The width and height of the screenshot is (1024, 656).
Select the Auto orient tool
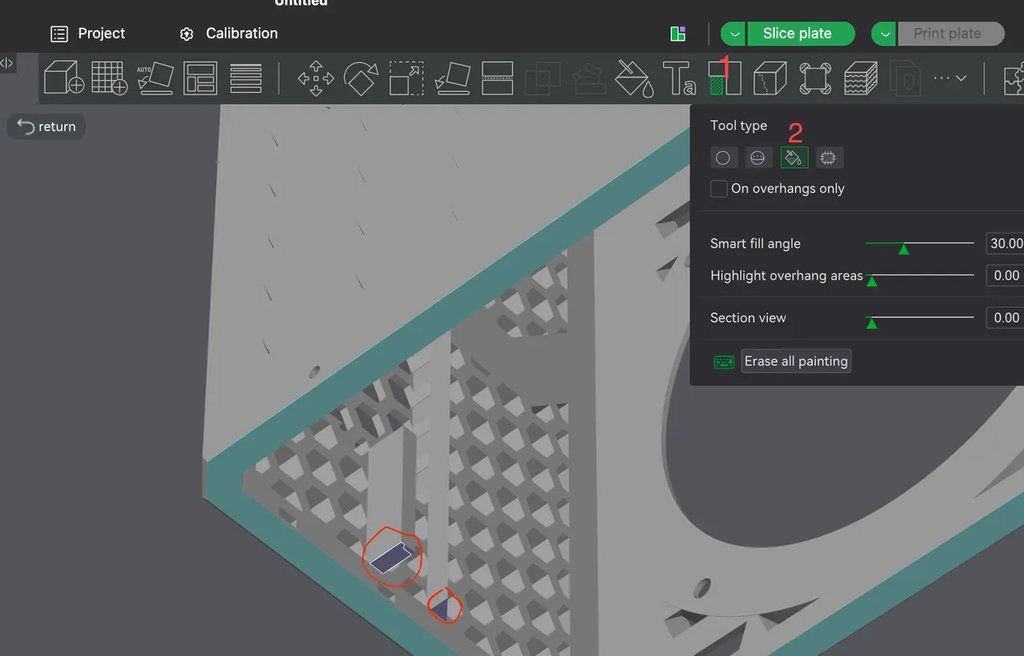(155, 78)
